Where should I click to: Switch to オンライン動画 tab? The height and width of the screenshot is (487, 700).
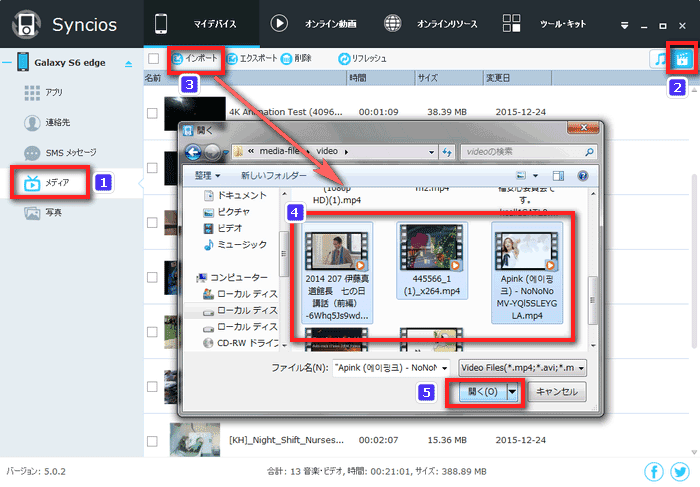tap(313, 24)
